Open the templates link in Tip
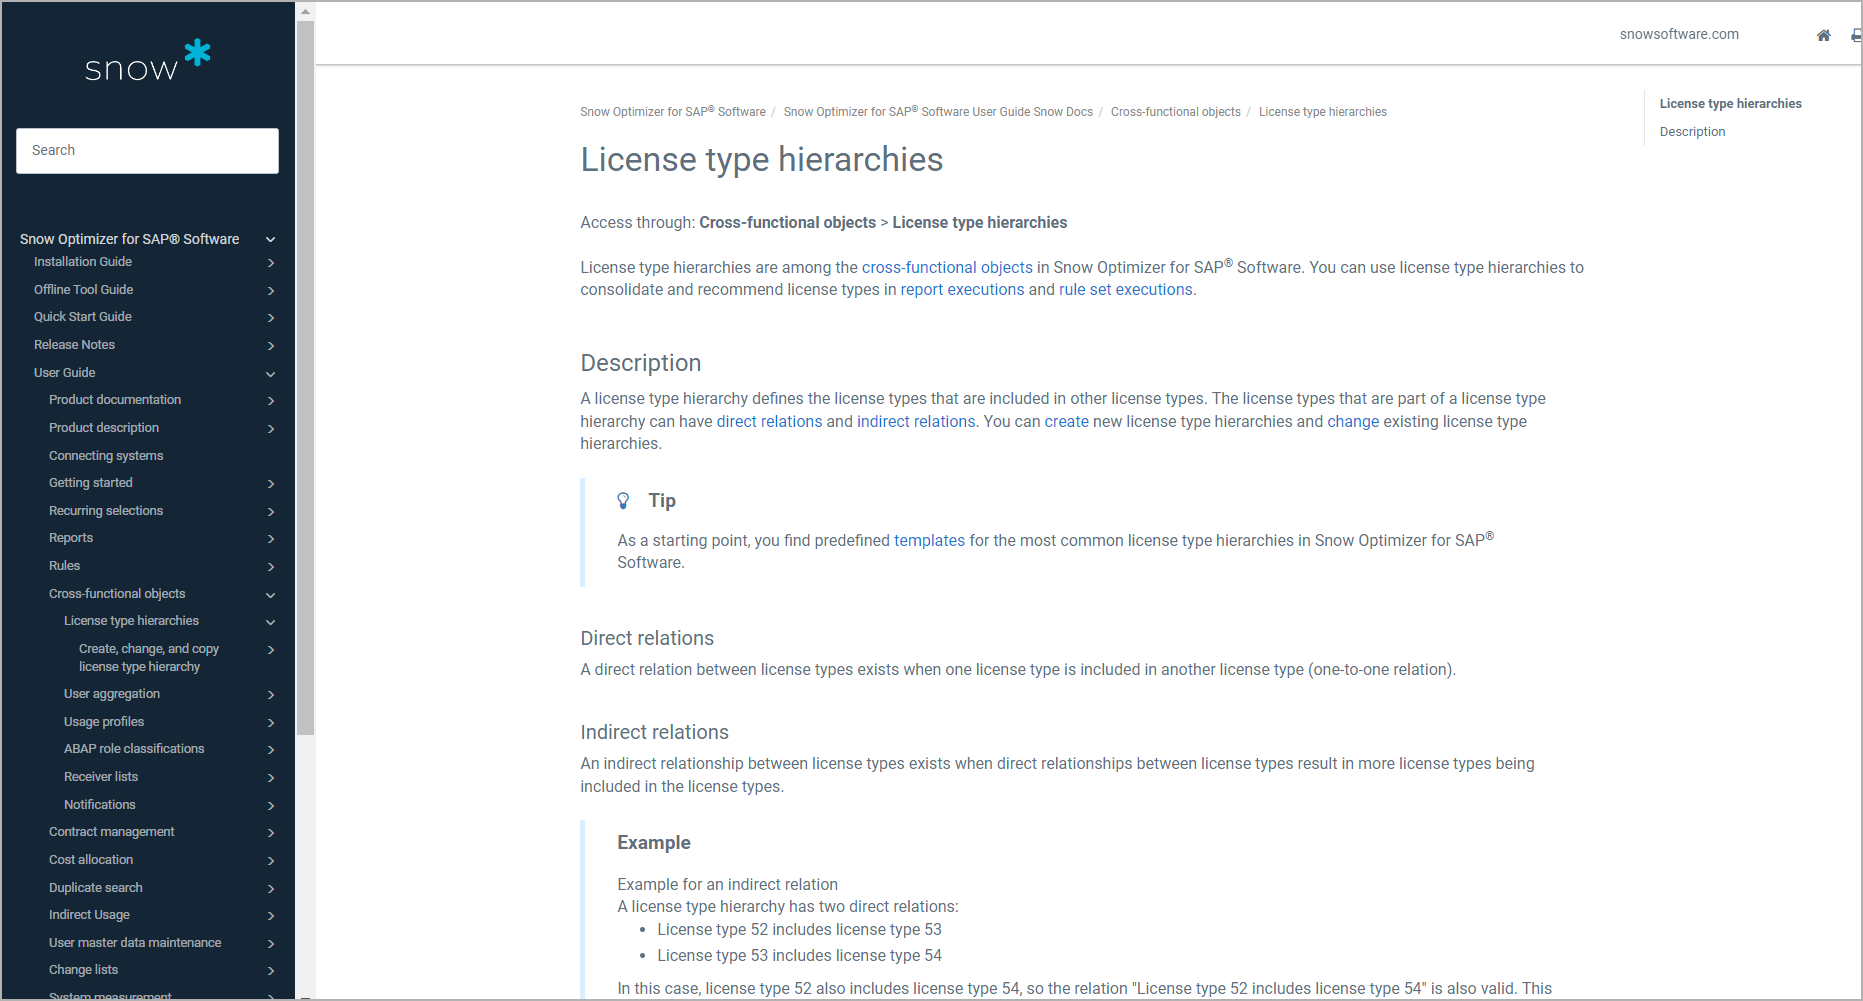This screenshot has height=1001, width=1863. click(929, 541)
